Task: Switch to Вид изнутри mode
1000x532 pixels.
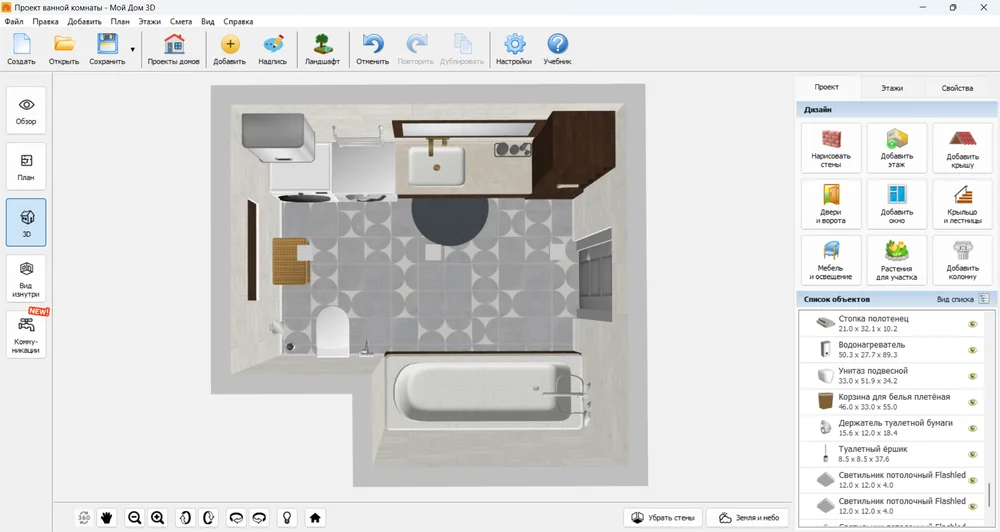Action: 26,279
